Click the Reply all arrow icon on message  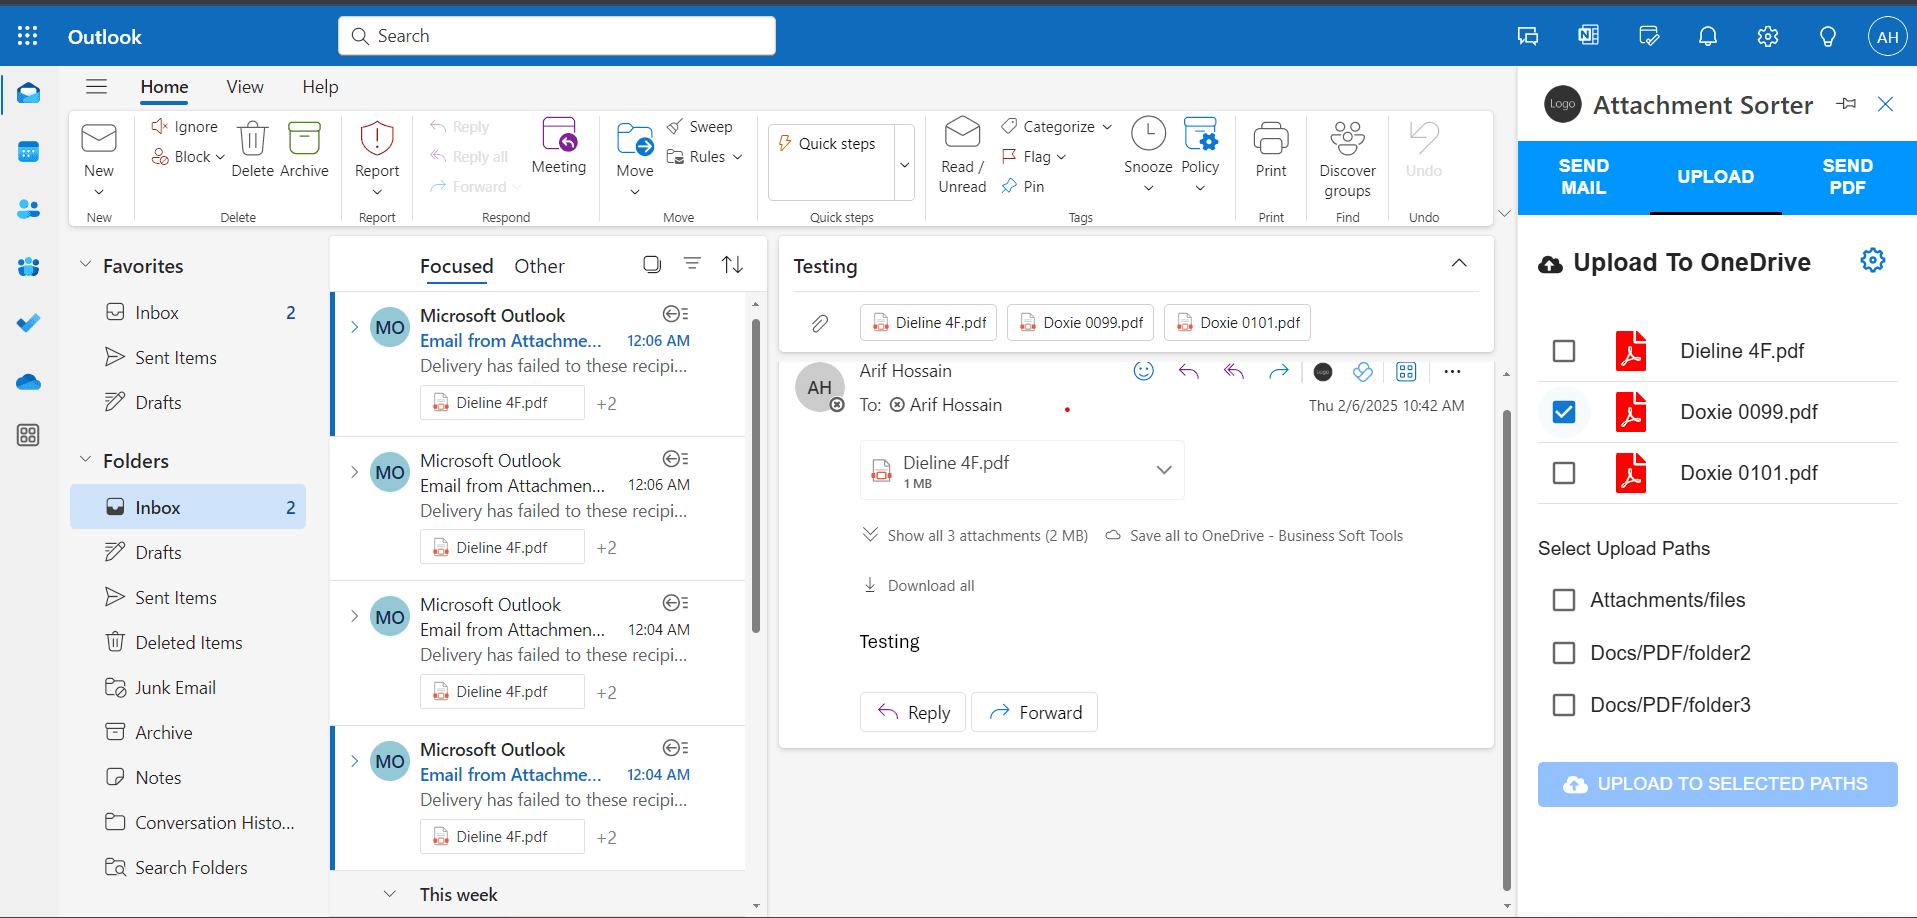tap(1234, 371)
